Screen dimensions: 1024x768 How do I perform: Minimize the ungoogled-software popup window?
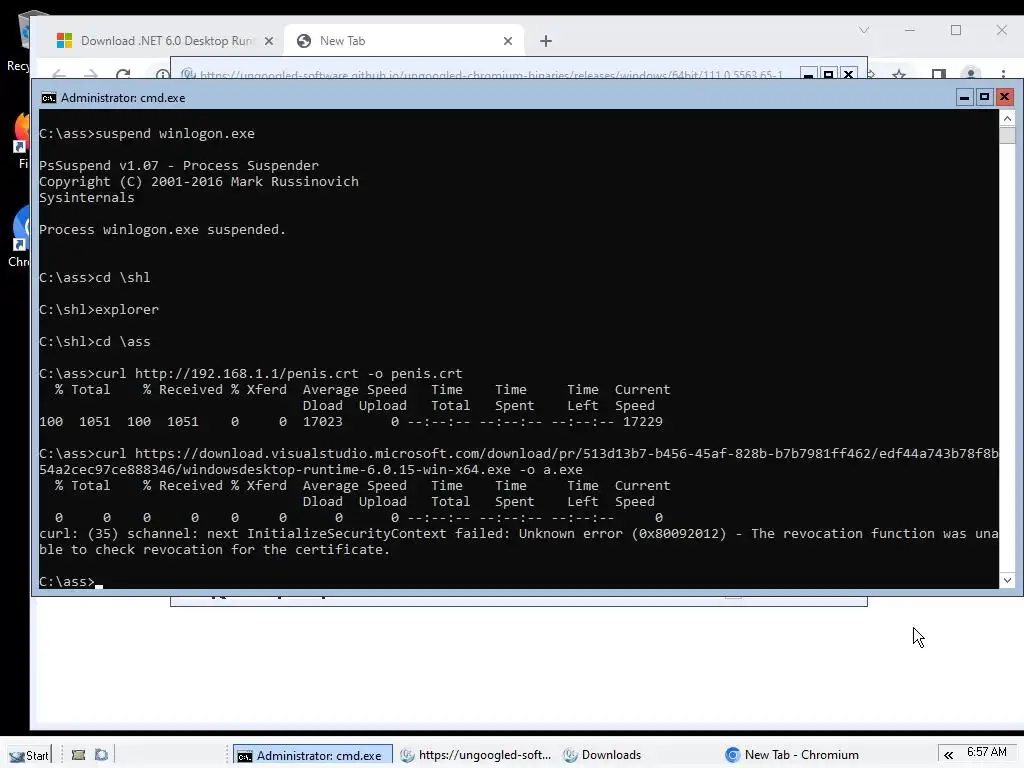tap(808, 74)
